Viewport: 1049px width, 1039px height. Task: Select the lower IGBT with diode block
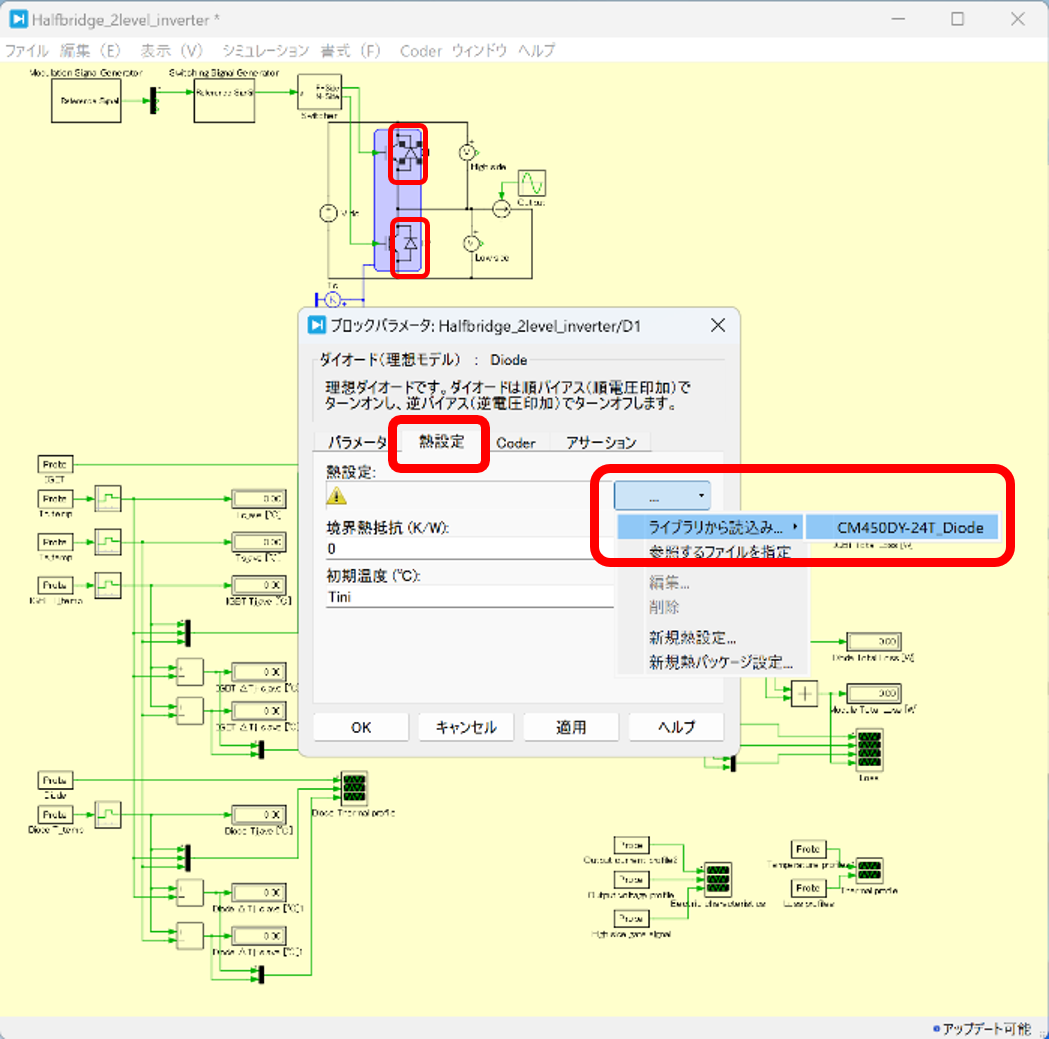(409, 245)
